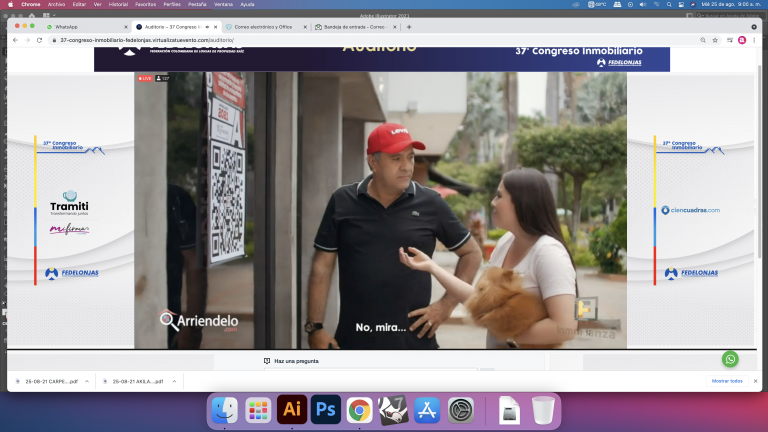Open System Preferences from the dock
Screen dimensions: 768x432
point(461,409)
